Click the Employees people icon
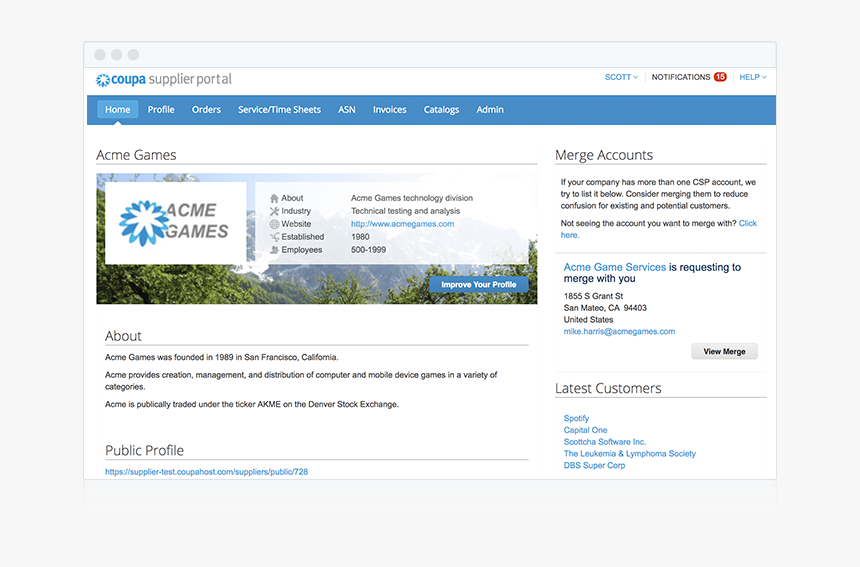860x567 pixels. click(274, 250)
